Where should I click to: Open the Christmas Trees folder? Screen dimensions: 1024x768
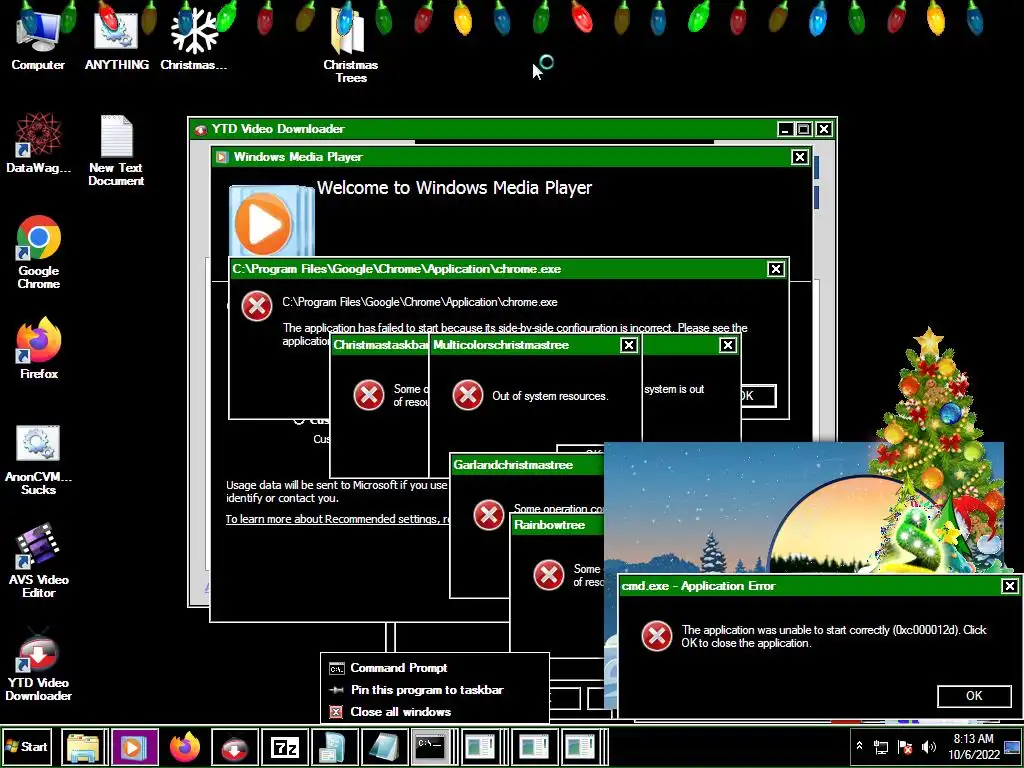(x=351, y=44)
